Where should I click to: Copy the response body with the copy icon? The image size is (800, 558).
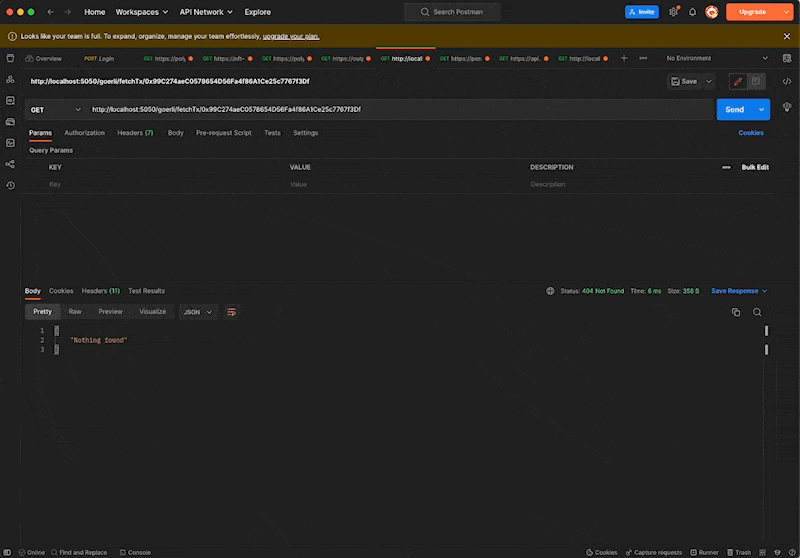click(736, 312)
